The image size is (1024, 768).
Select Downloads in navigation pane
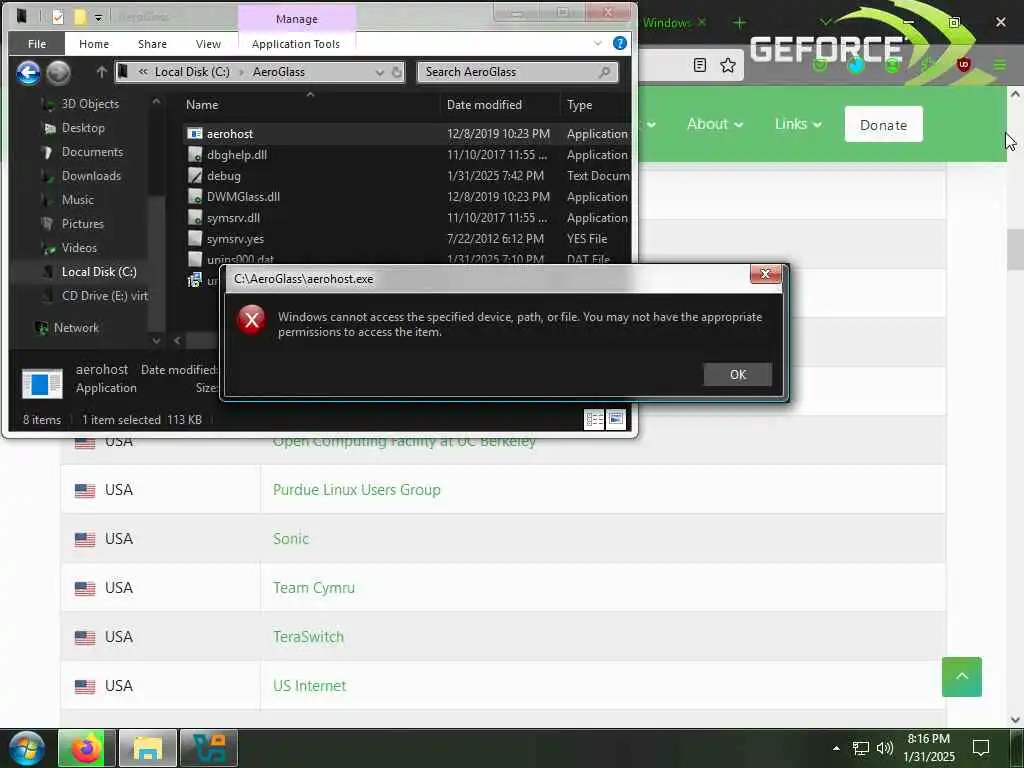pyautogui.click(x=91, y=176)
